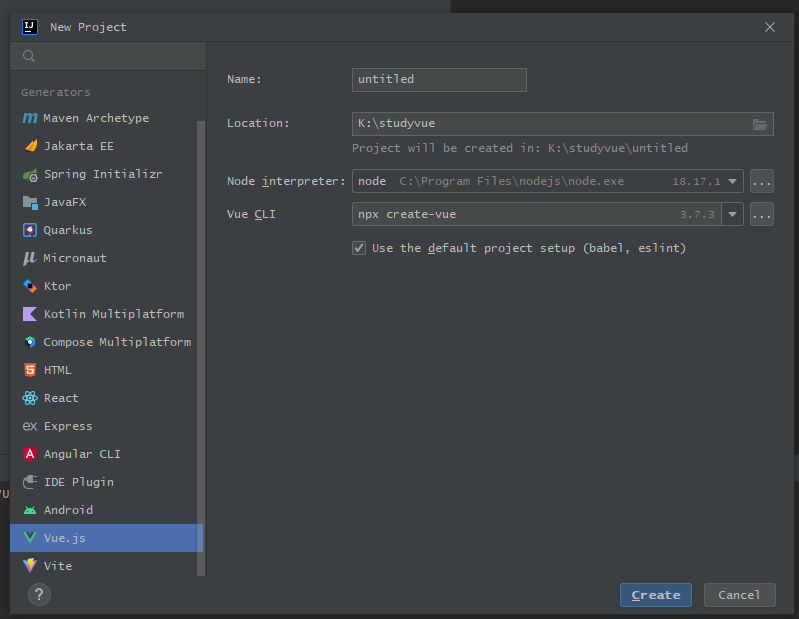Click the Cancel button
The width and height of the screenshot is (799, 619).
(x=739, y=595)
